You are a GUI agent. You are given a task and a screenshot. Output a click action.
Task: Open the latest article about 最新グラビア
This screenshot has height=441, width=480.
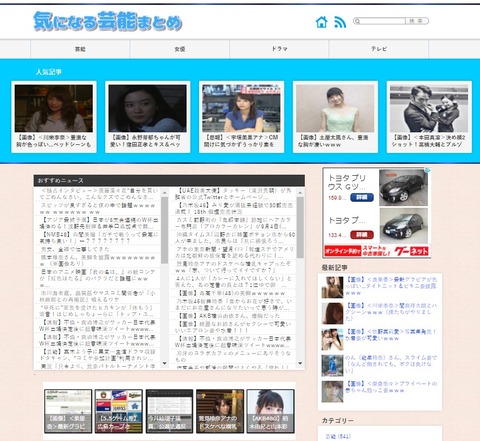point(391,286)
